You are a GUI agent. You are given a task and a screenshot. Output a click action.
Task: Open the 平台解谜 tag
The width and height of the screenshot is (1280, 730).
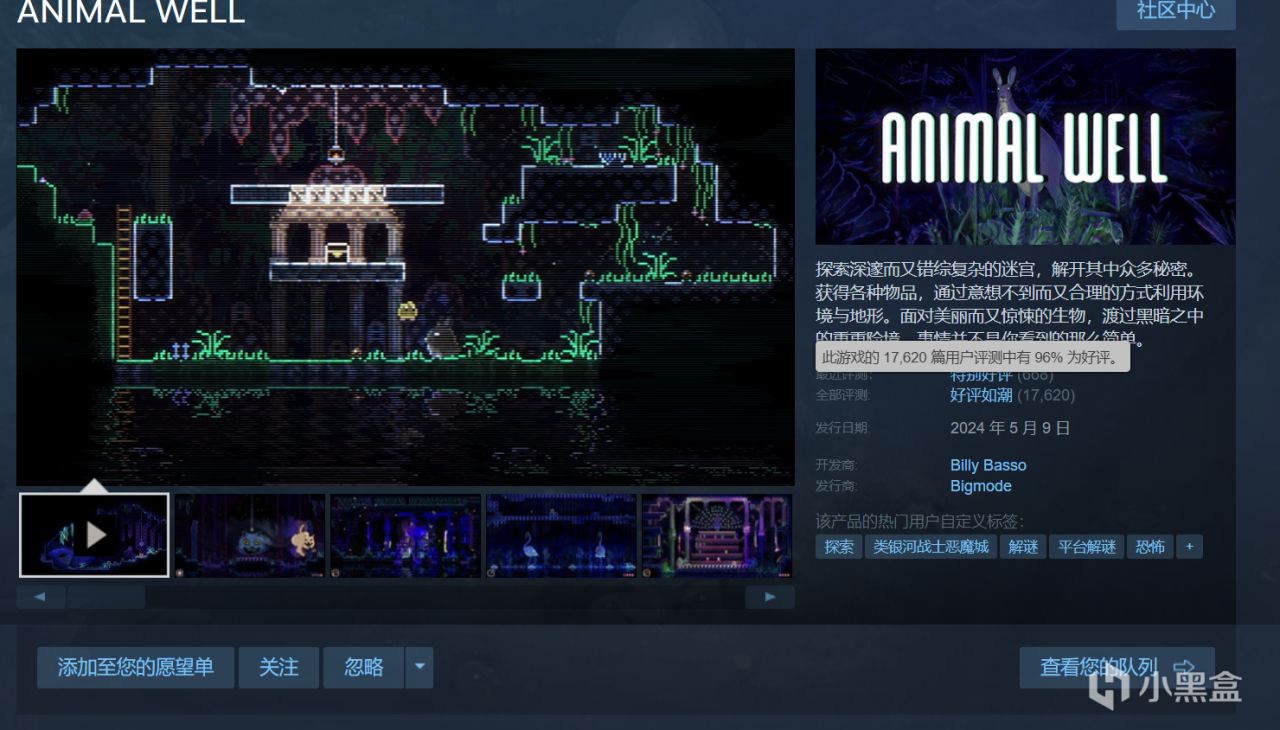click(1087, 547)
